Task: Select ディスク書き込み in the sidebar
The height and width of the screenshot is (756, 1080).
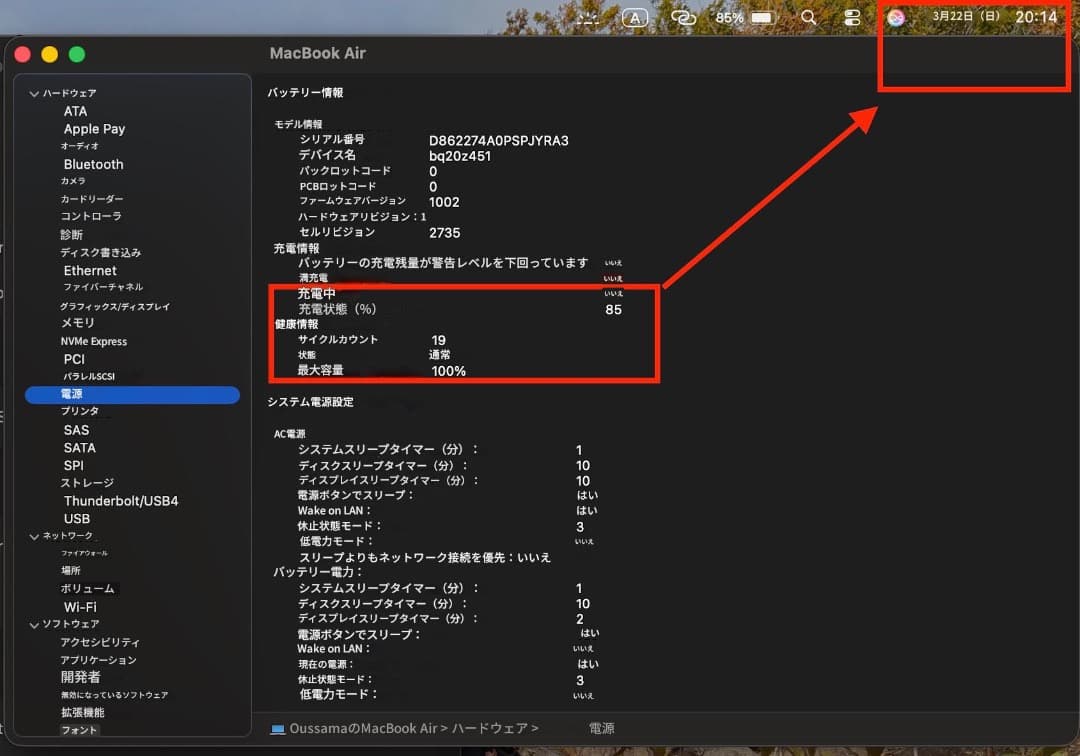Action: coord(101,253)
